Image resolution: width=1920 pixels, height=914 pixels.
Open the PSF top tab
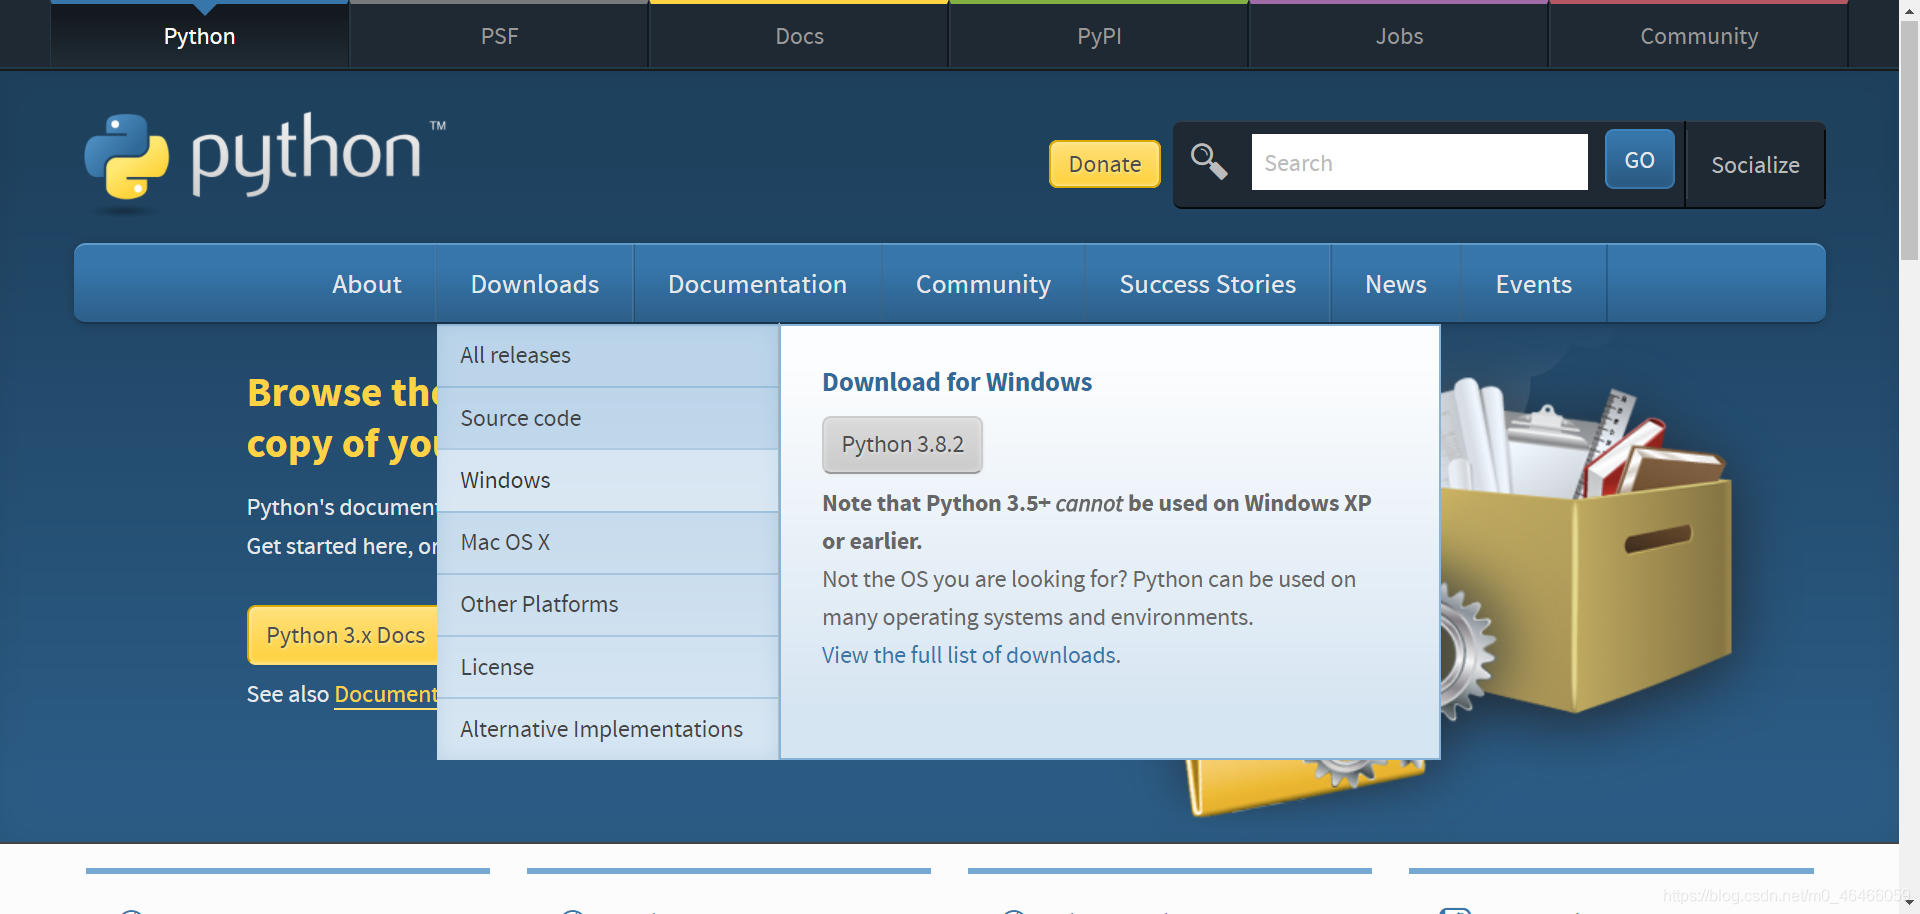tap(499, 36)
